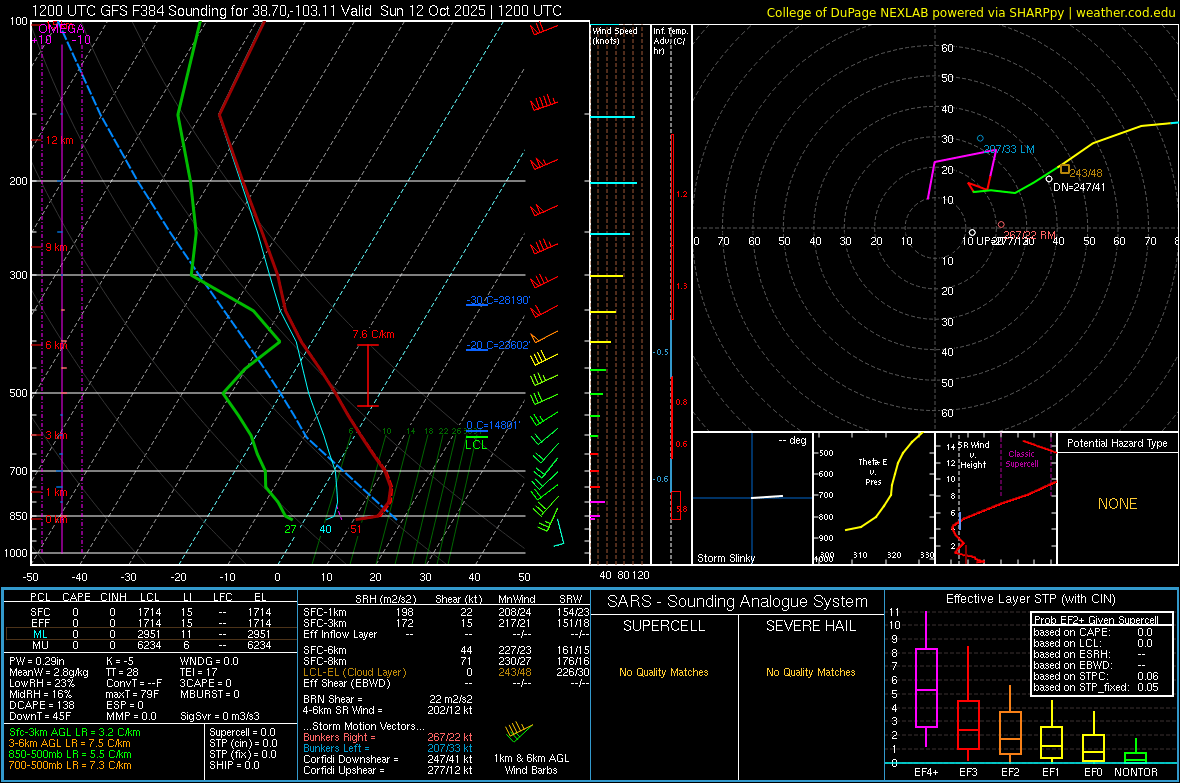1180x783 pixels.
Task: Click the based on STPC: 0.06 row
Action: [1096, 676]
